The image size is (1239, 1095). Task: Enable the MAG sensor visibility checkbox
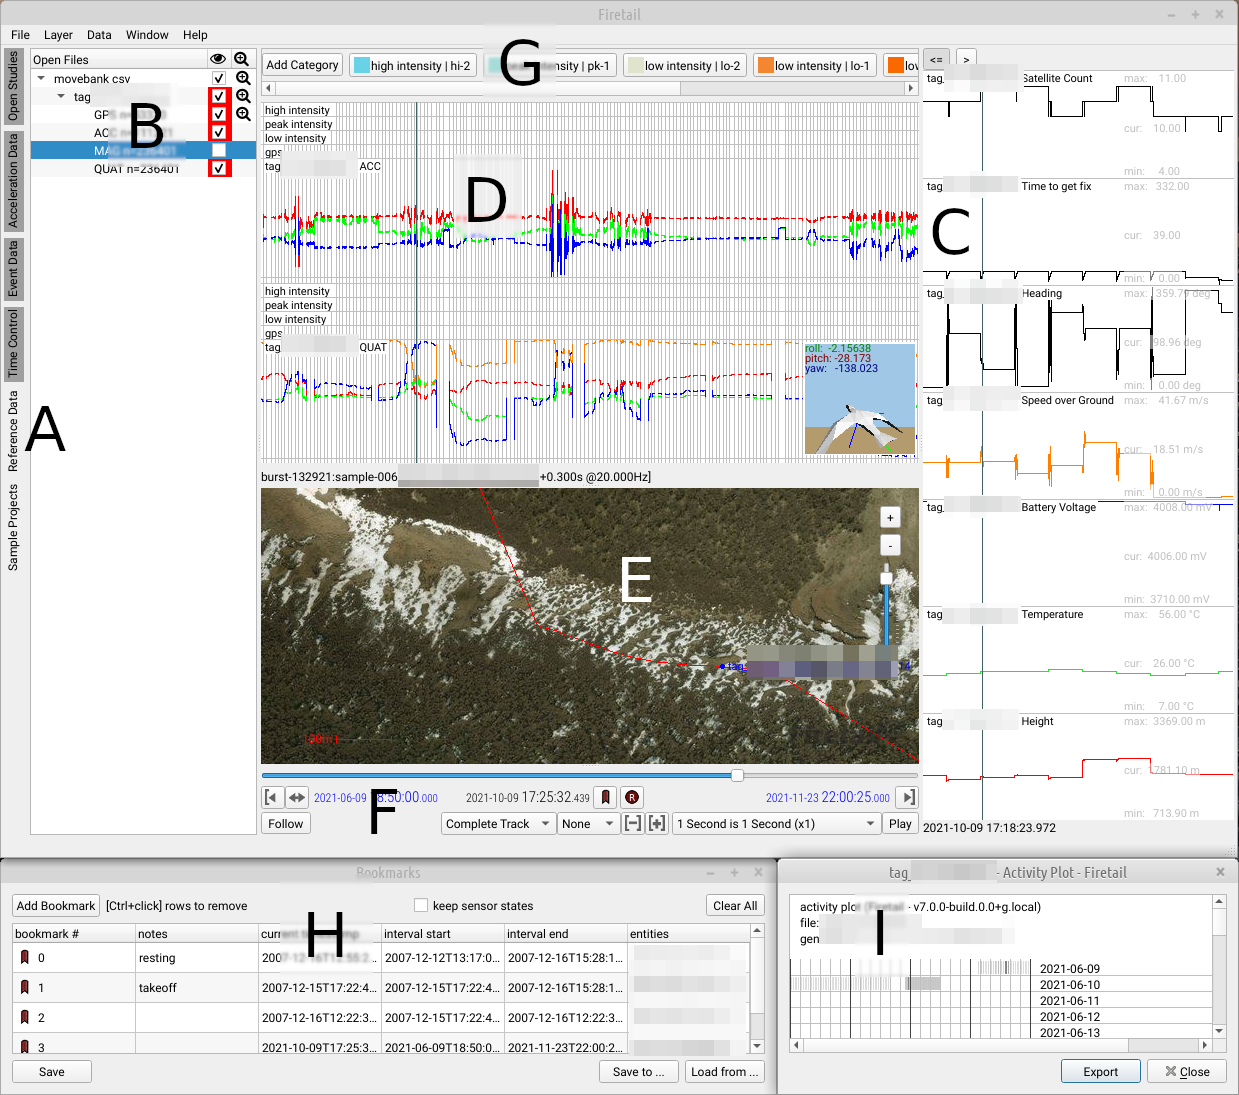pyautogui.click(x=219, y=151)
